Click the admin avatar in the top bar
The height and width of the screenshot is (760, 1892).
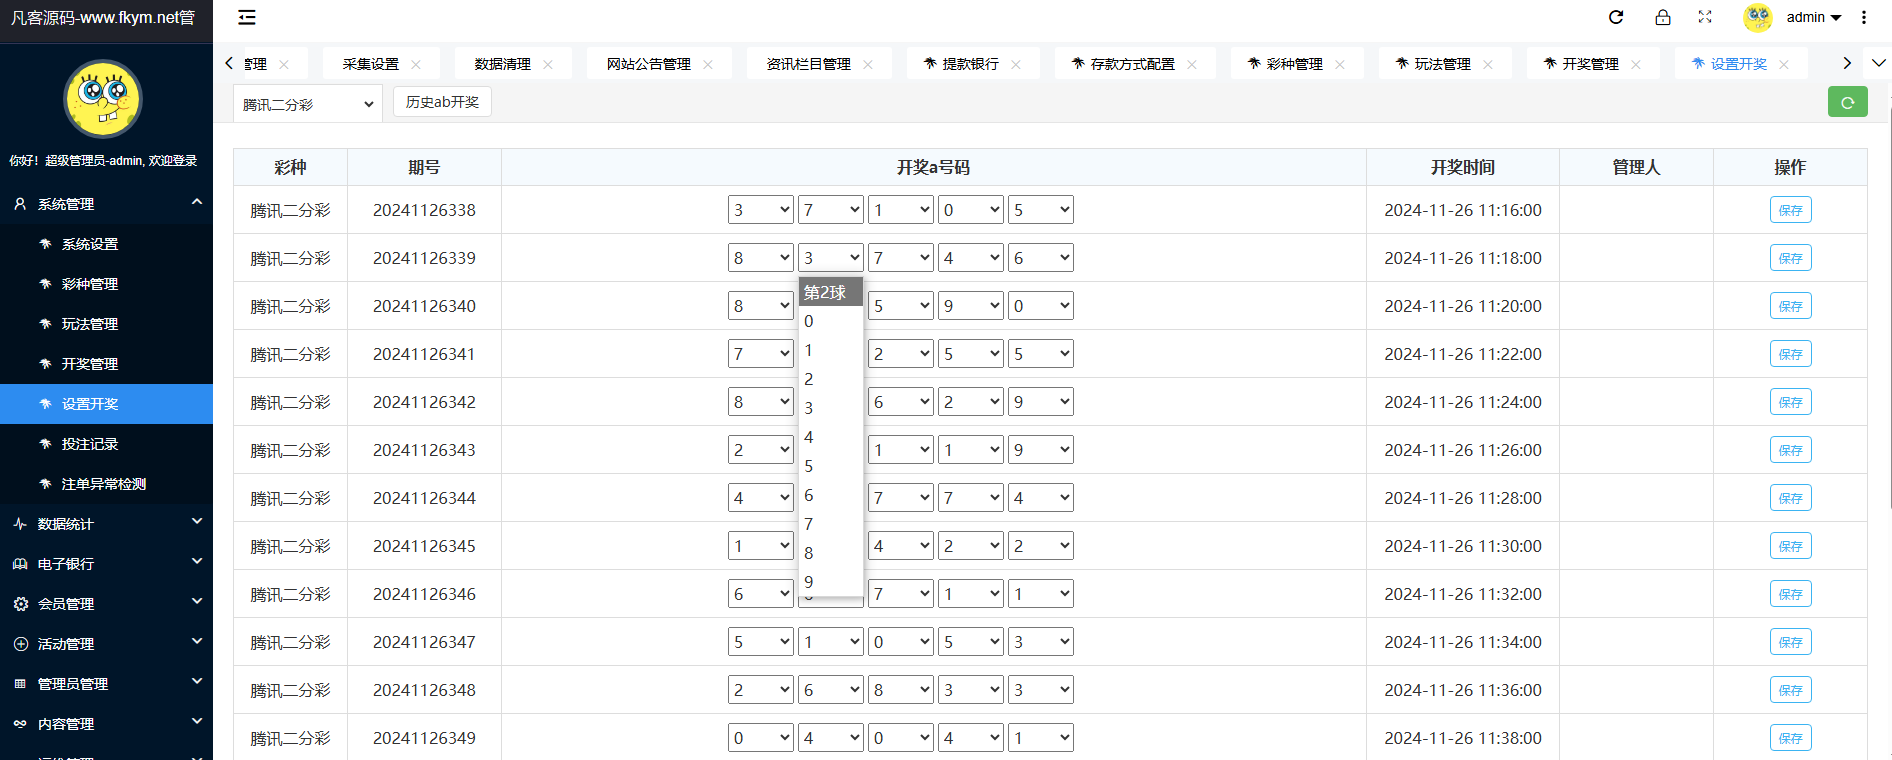(1758, 17)
